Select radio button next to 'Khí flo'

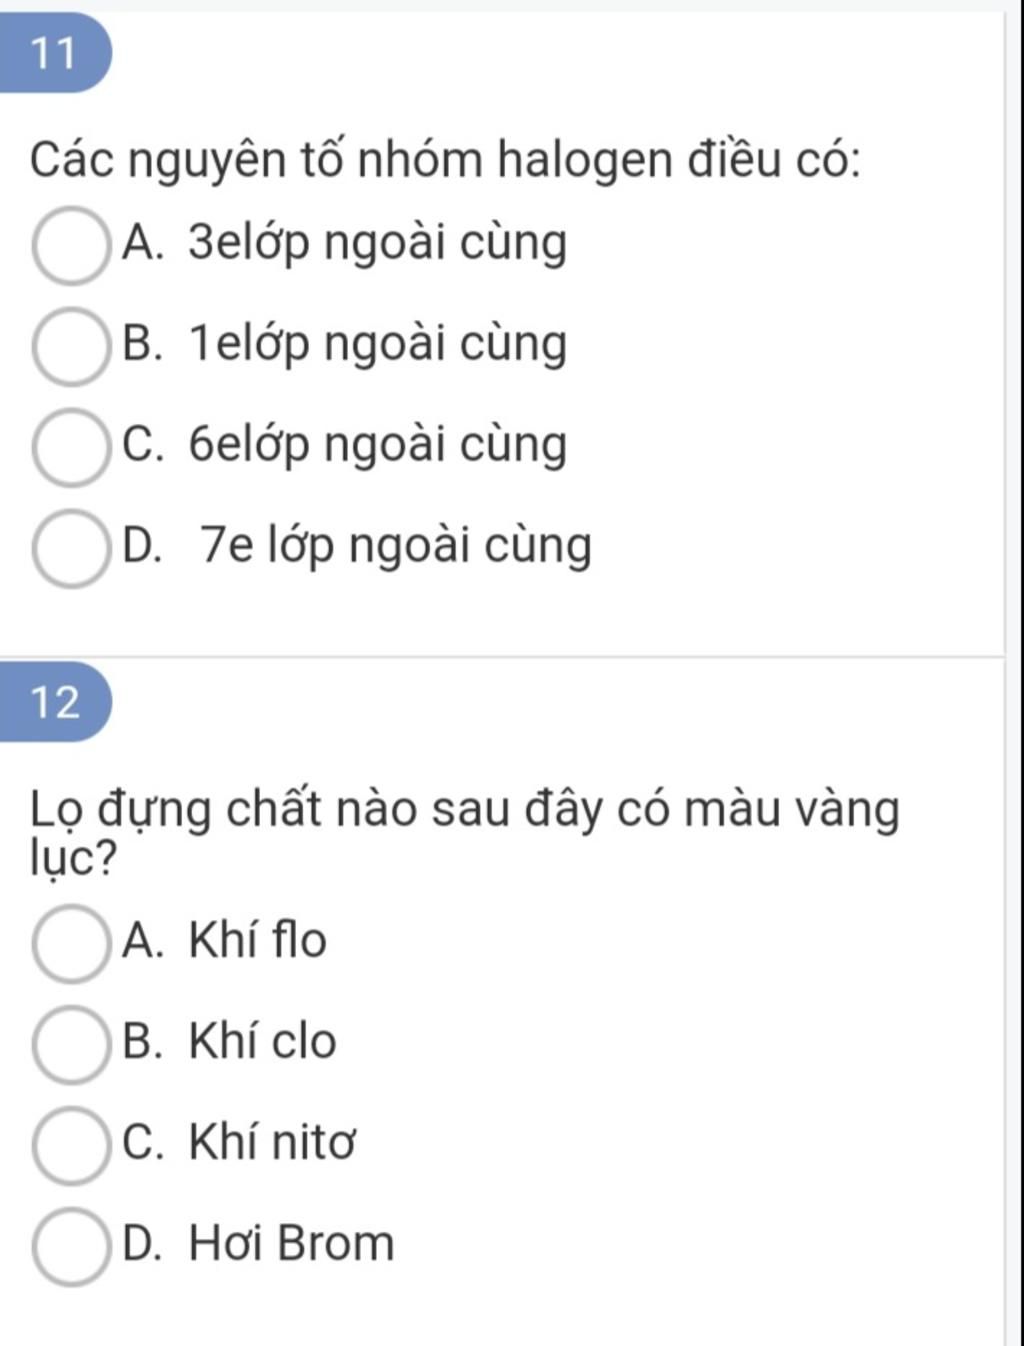coord(70,944)
